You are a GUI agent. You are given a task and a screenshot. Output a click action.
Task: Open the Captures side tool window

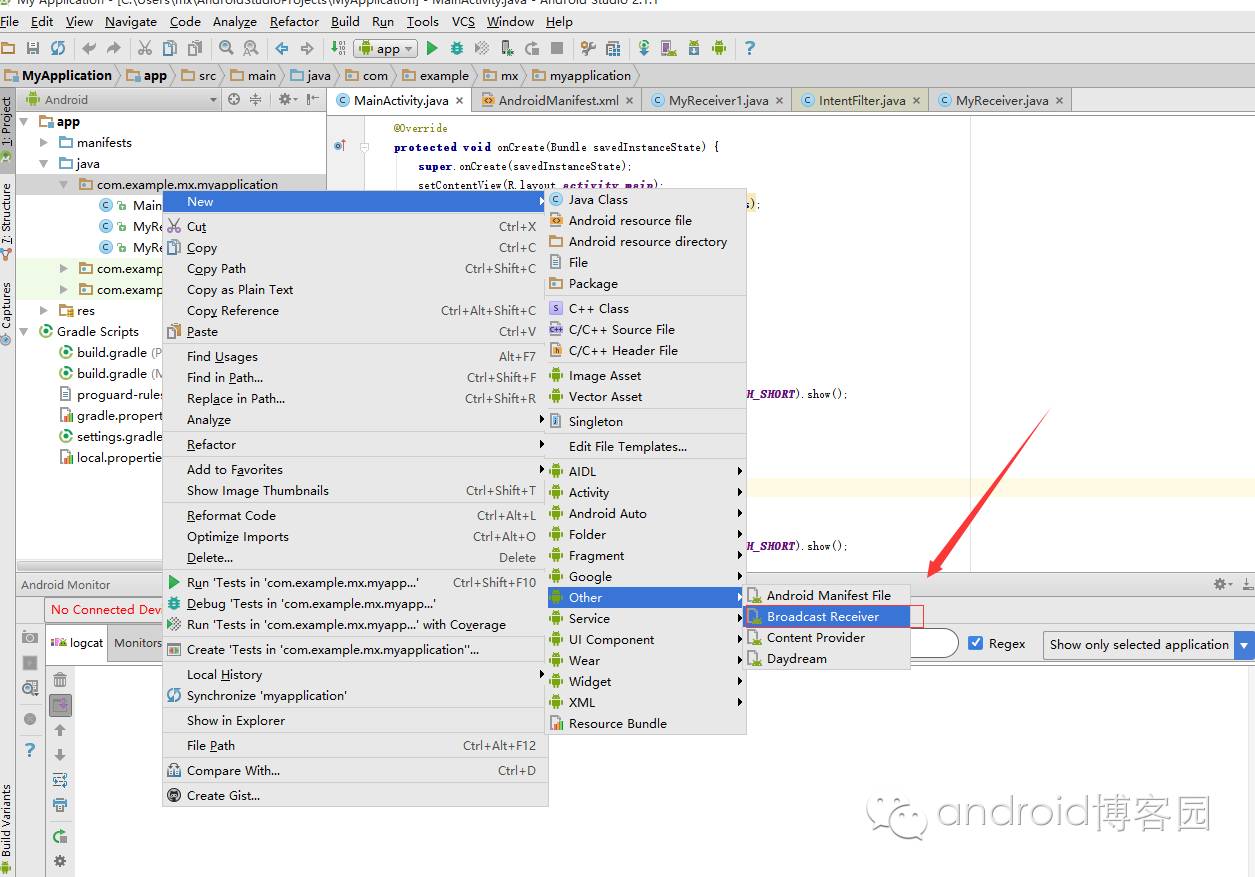click(x=7, y=311)
